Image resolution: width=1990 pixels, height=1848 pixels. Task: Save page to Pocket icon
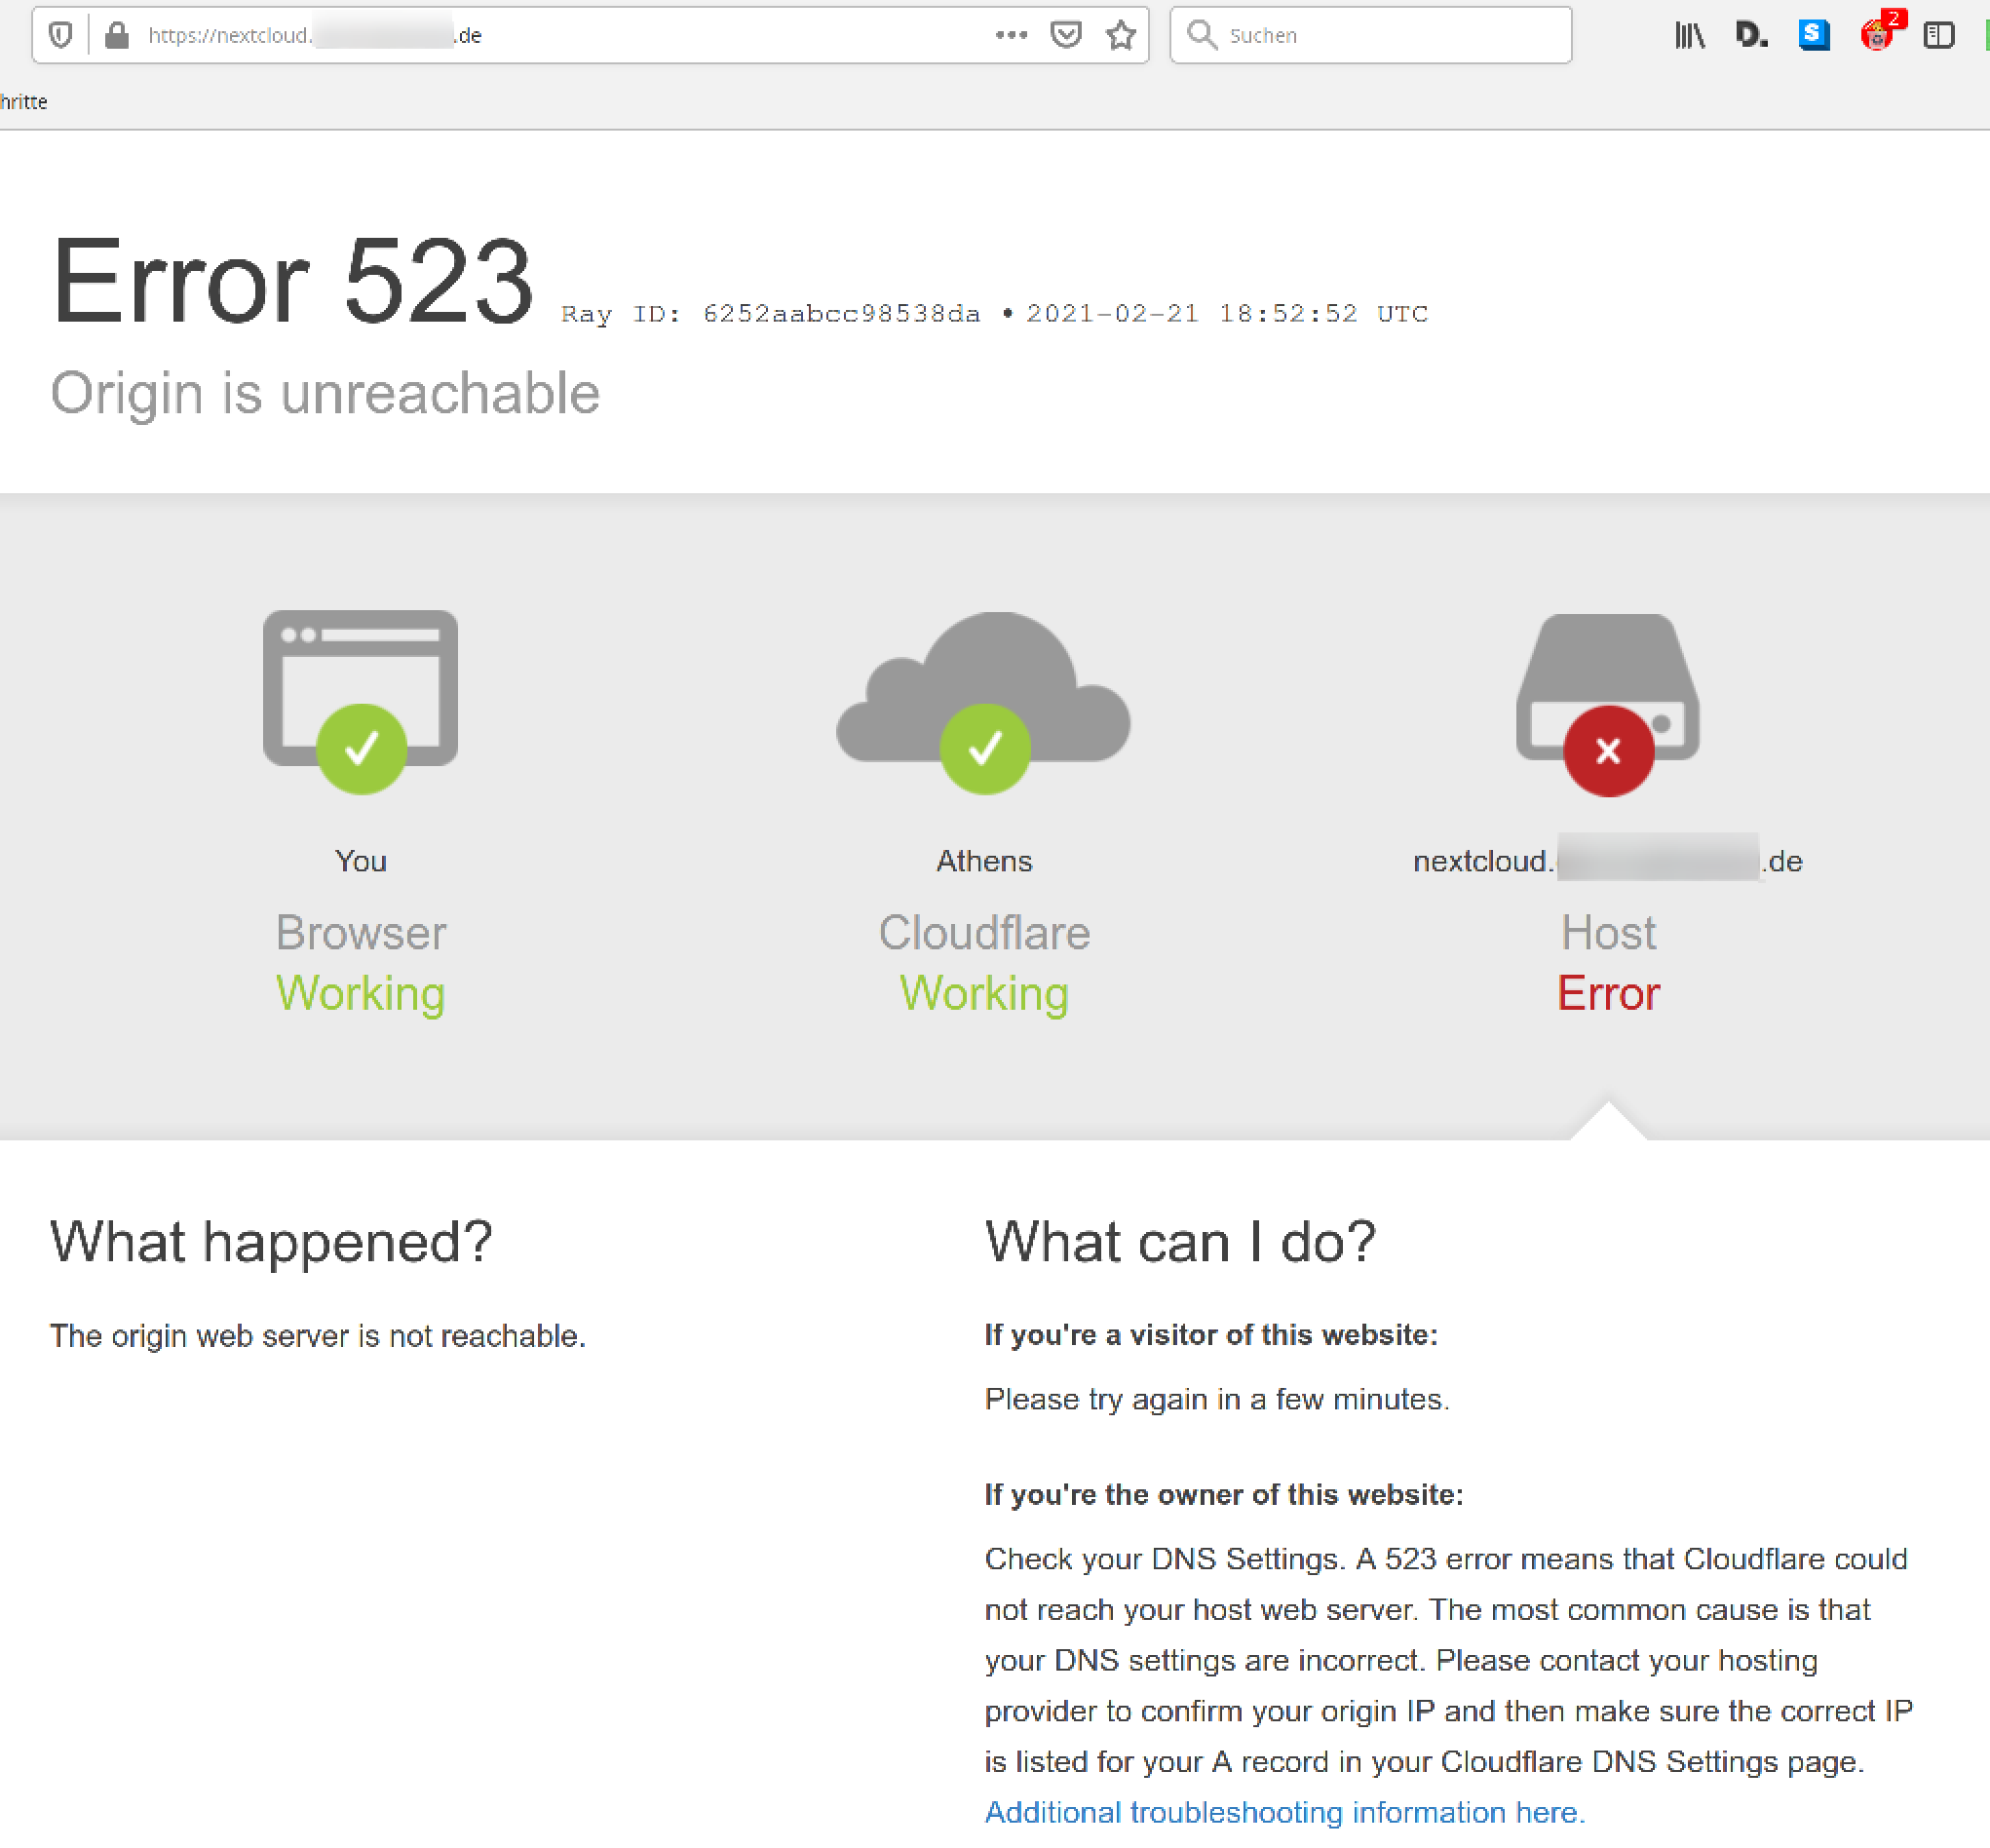[x=1066, y=35]
